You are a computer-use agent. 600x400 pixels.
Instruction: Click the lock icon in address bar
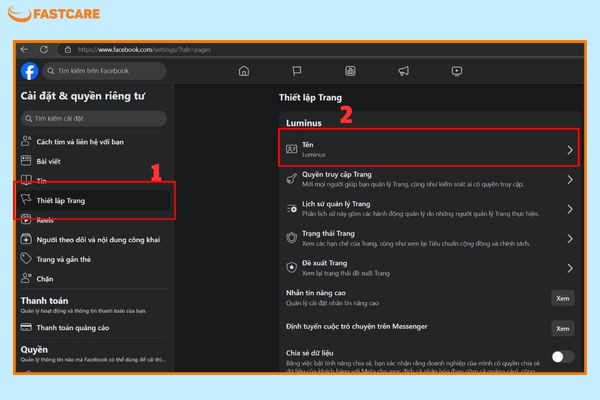click(68, 50)
